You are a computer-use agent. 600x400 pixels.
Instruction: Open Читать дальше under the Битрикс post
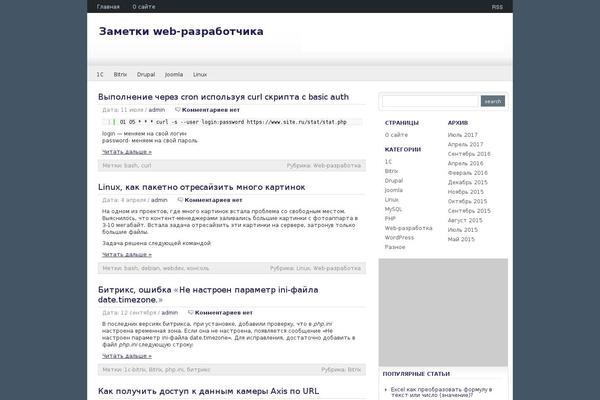coord(127,356)
